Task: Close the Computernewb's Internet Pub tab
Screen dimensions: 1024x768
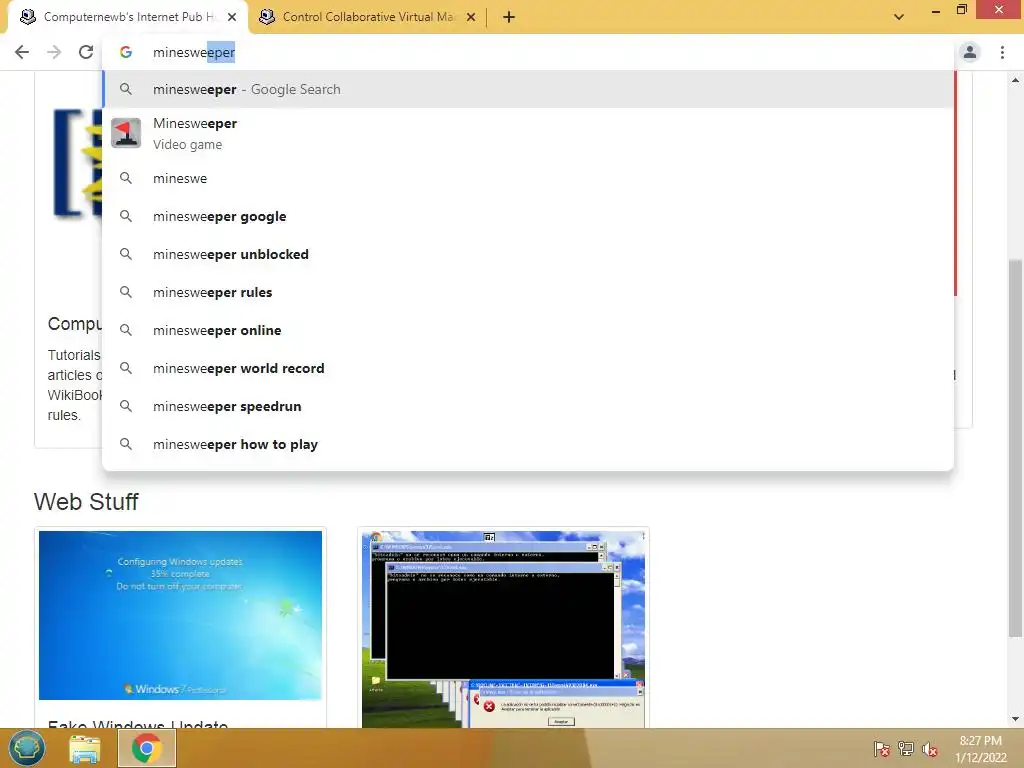Action: click(x=232, y=17)
